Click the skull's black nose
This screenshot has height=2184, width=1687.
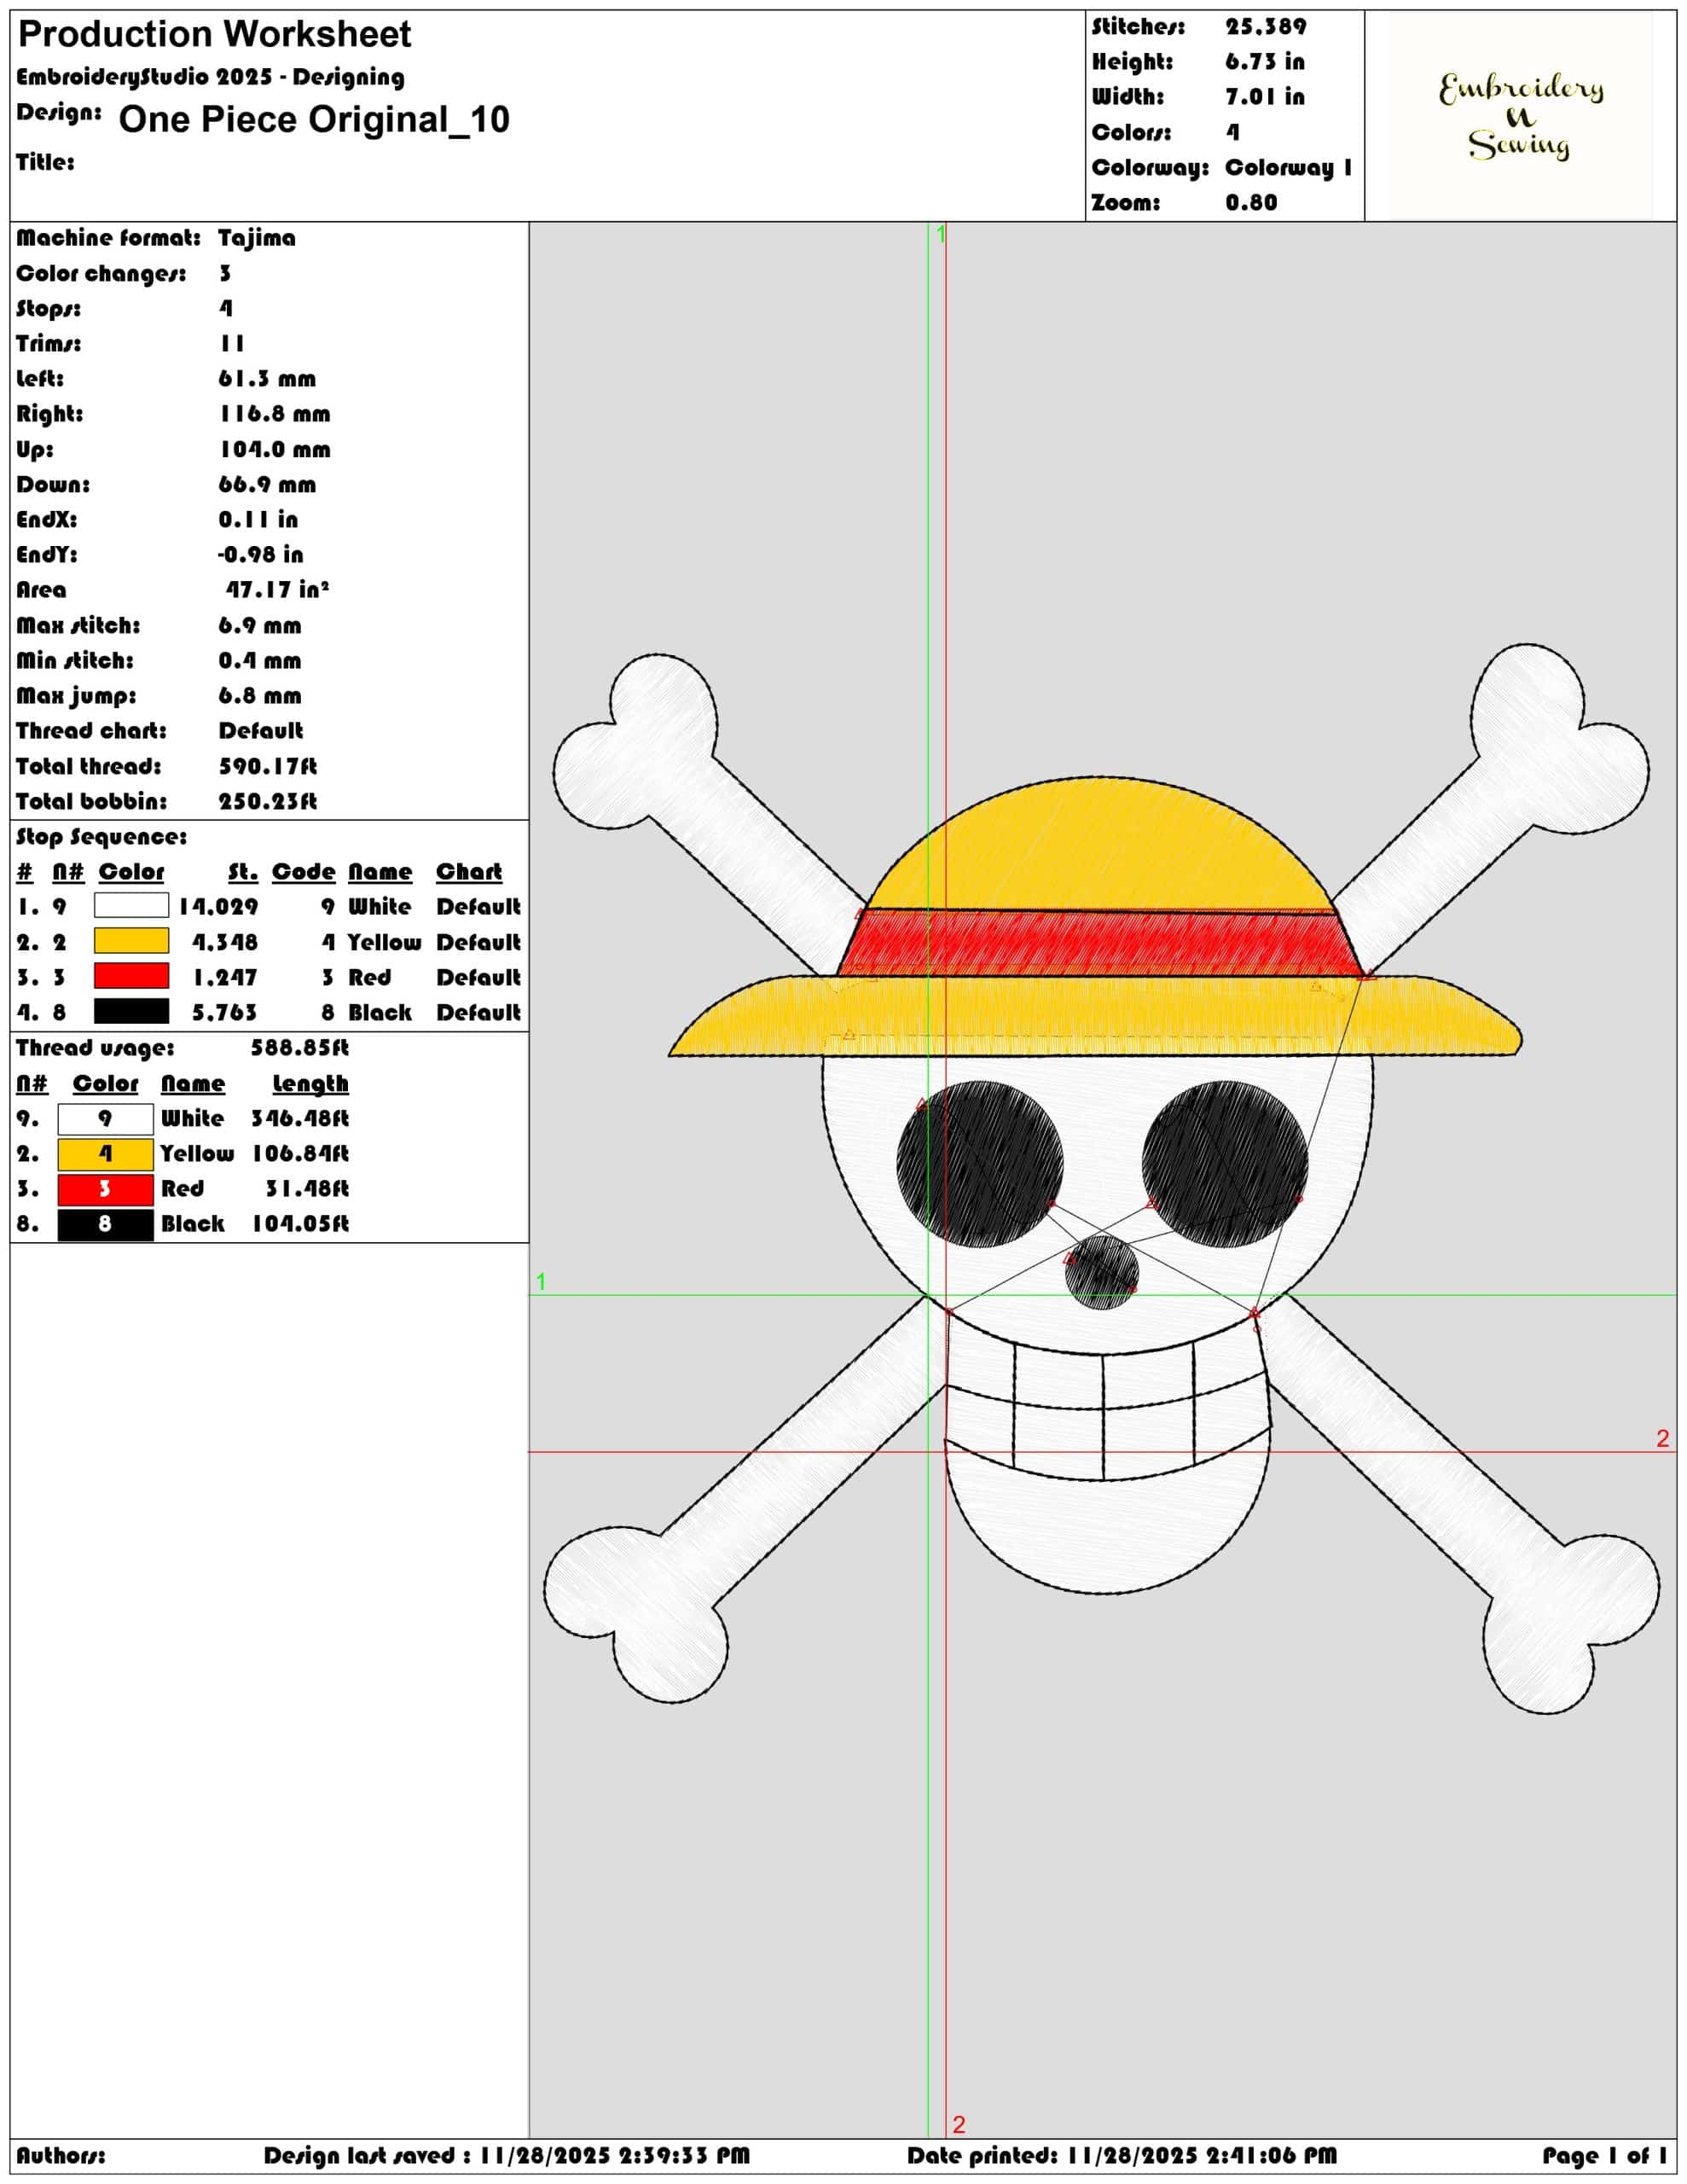click(x=1101, y=1272)
